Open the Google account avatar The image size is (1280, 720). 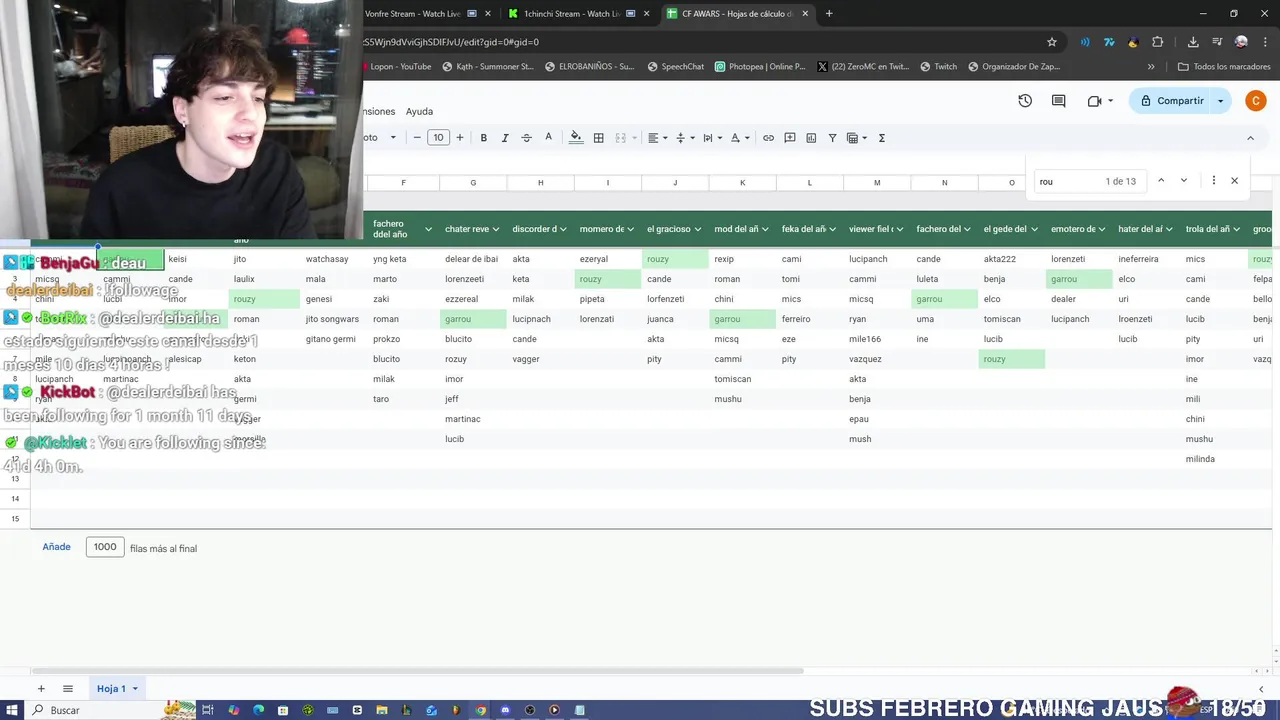click(1256, 101)
